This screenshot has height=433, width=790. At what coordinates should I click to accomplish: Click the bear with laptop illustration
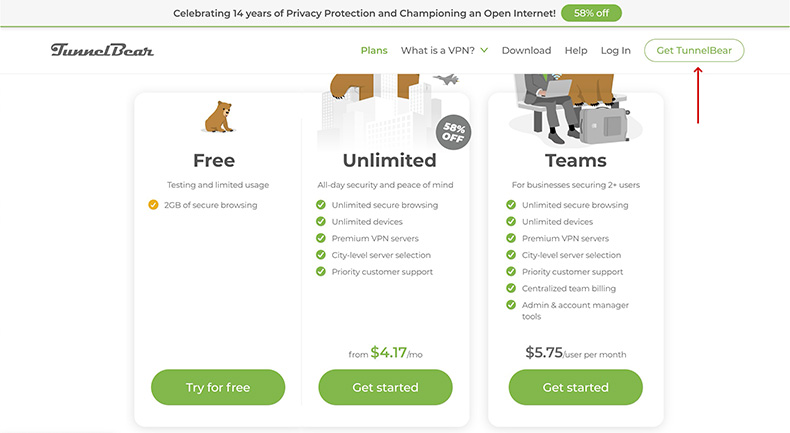pyautogui.click(x=563, y=102)
